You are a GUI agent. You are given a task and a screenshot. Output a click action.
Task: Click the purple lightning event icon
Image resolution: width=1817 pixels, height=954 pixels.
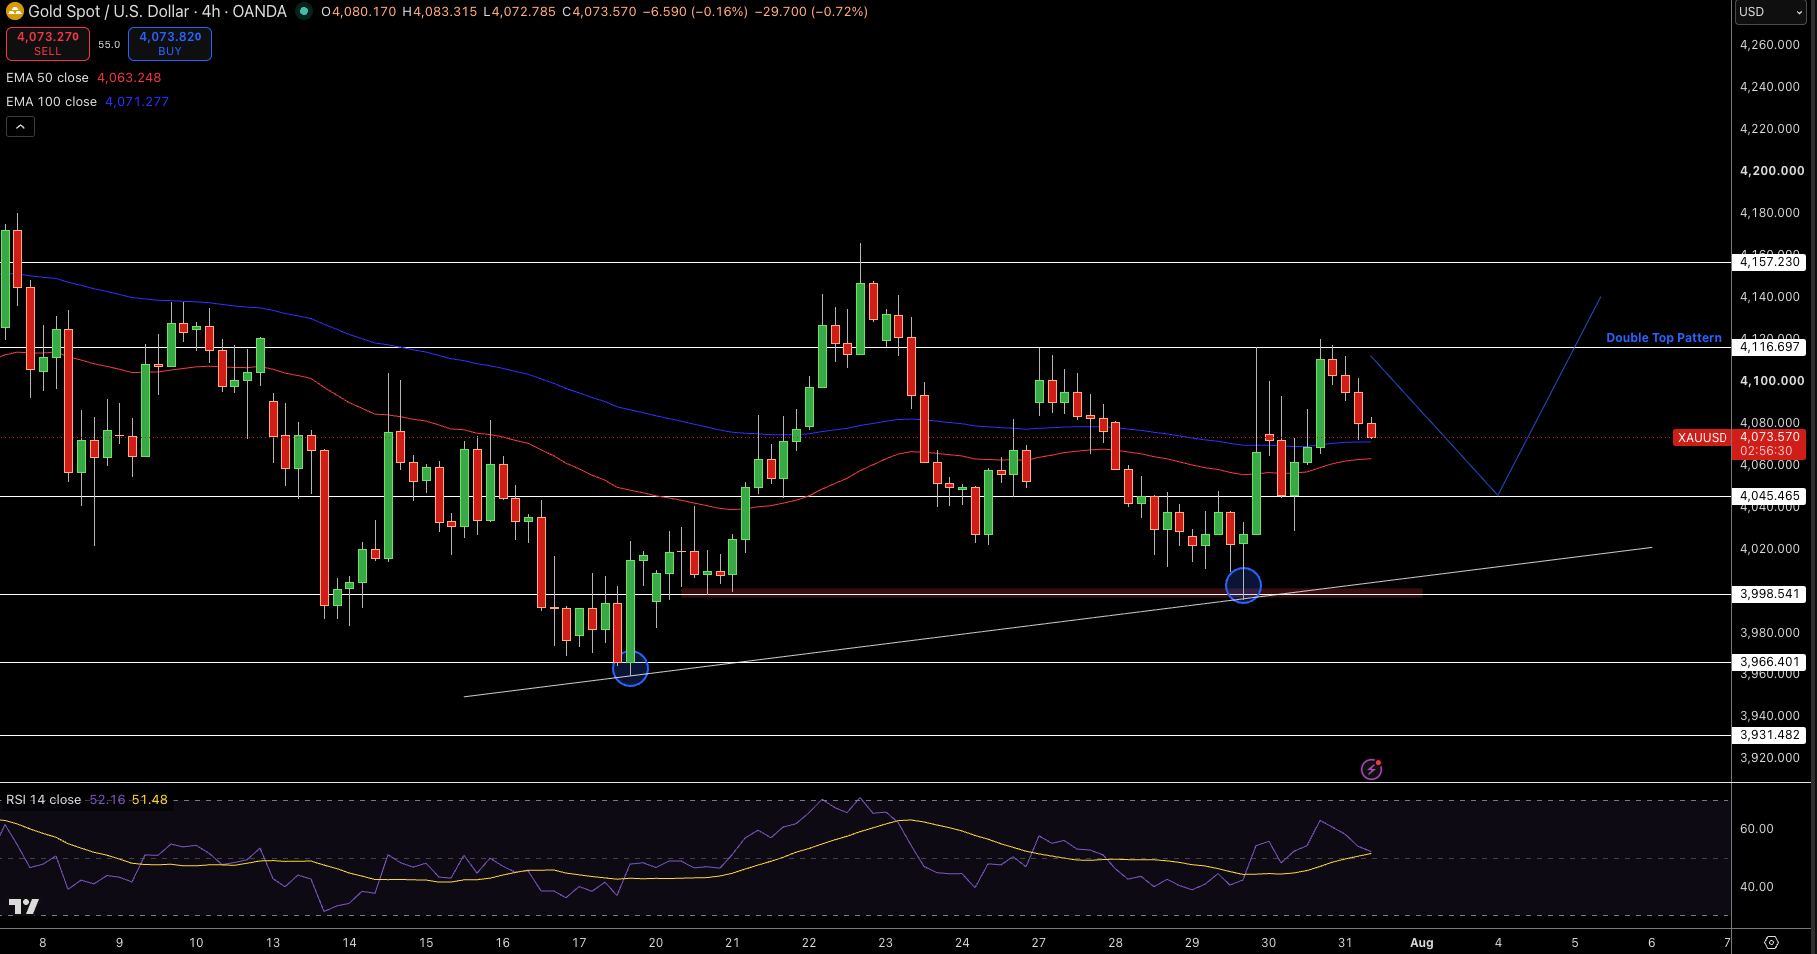[x=1371, y=769]
